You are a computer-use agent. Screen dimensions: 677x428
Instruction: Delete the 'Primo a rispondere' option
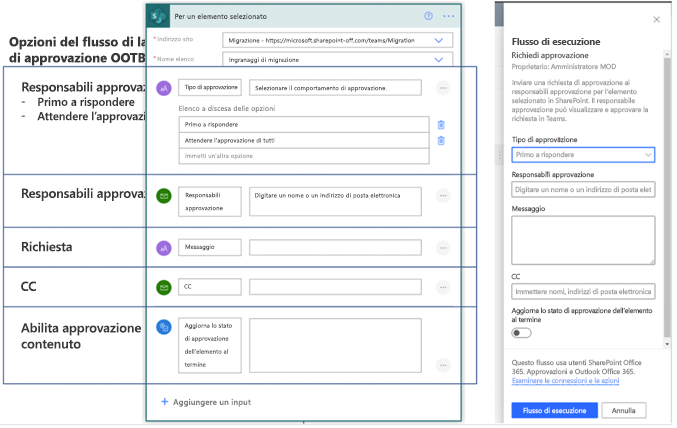click(443, 125)
